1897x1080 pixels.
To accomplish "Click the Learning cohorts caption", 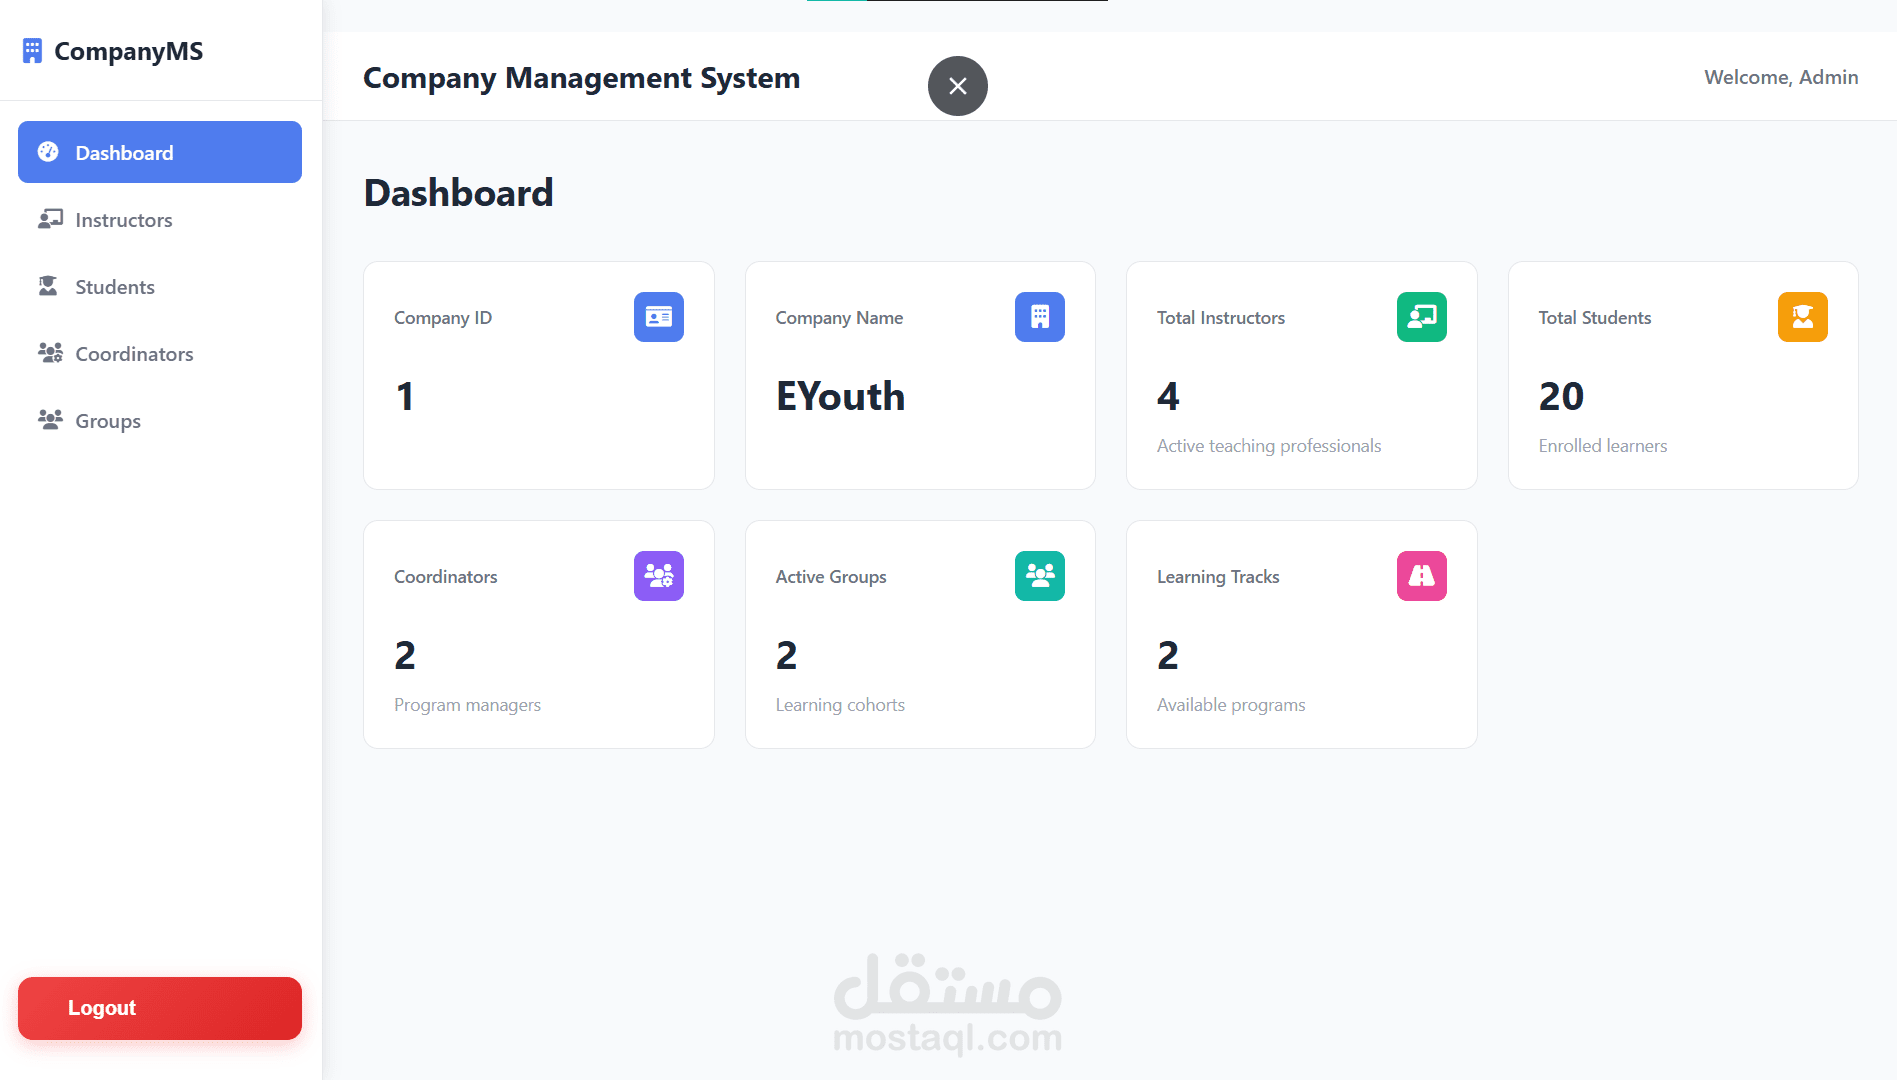I will tap(840, 704).
